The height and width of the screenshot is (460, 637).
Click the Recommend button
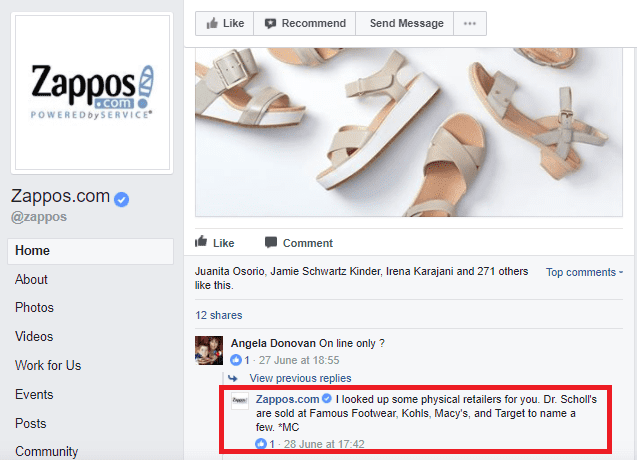pyautogui.click(x=305, y=23)
